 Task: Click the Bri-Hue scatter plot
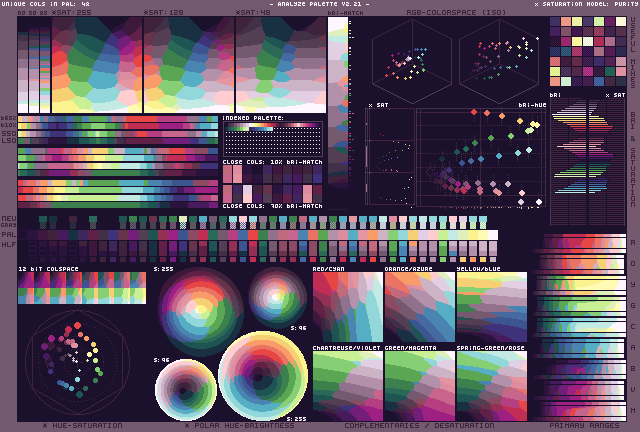coord(480,165)
